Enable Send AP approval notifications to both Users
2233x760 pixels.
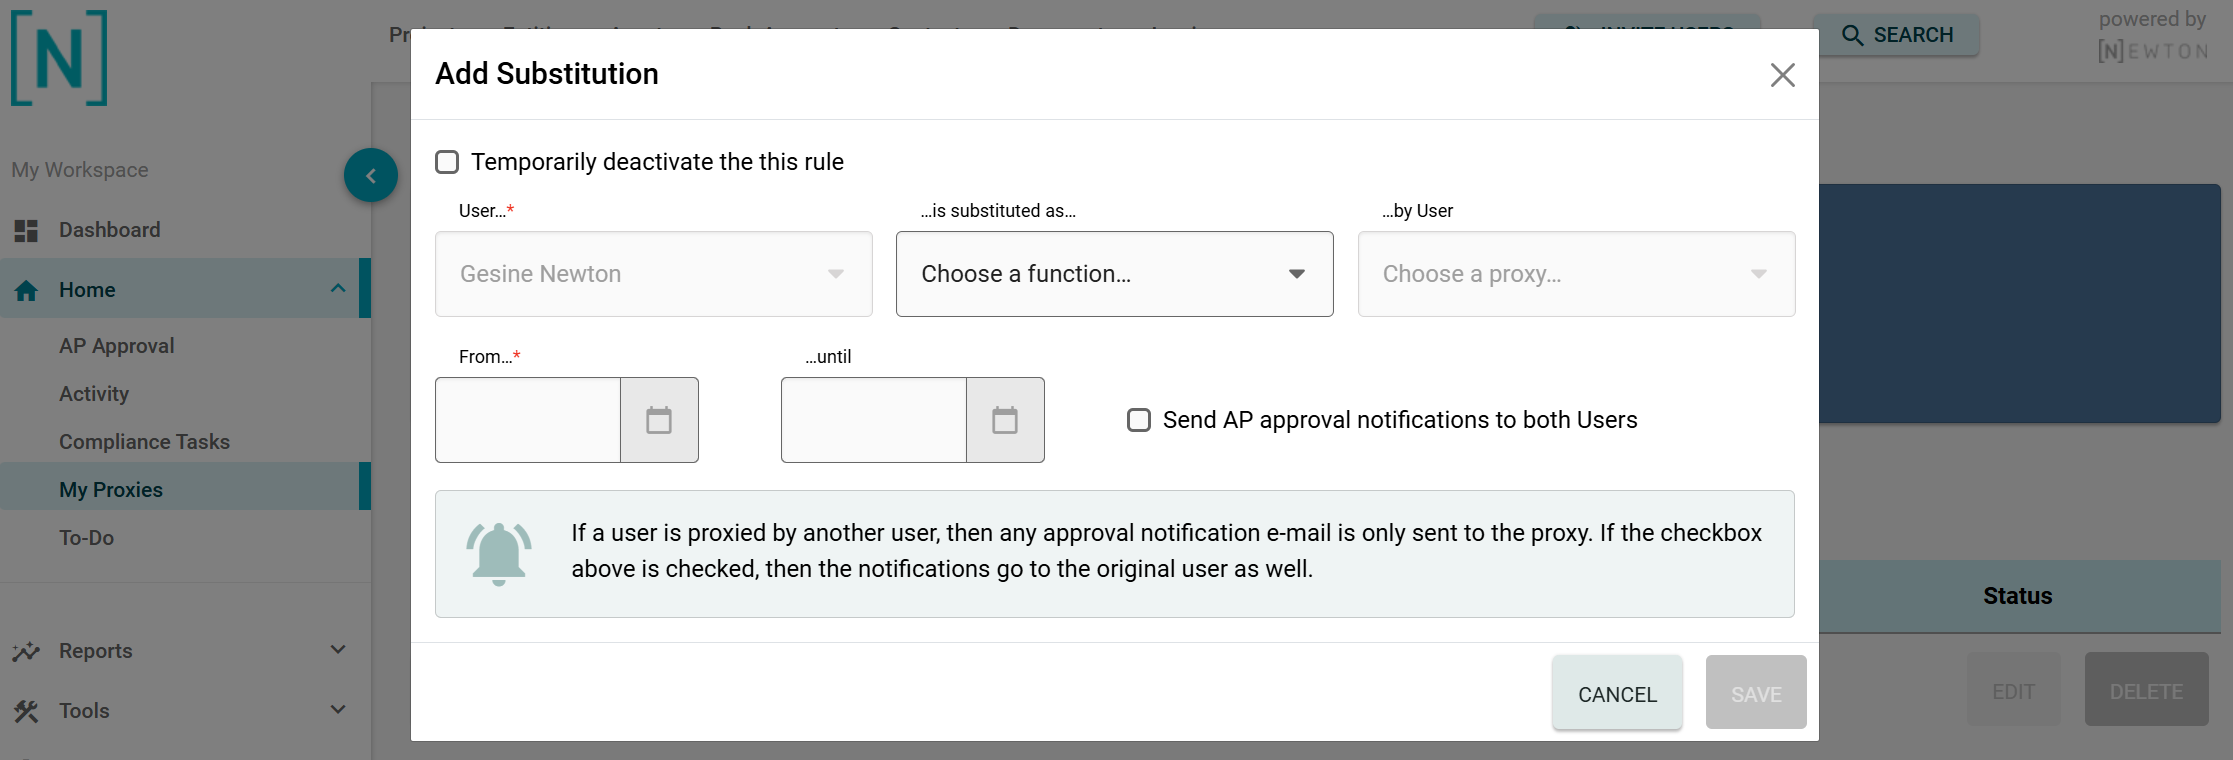[1139, 420]
